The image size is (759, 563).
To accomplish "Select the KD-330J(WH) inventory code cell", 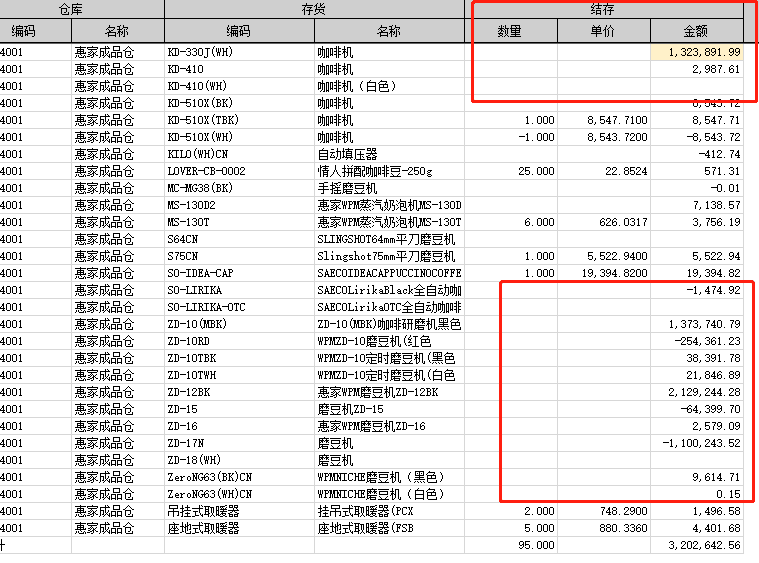I will click(x=239, y=52).
